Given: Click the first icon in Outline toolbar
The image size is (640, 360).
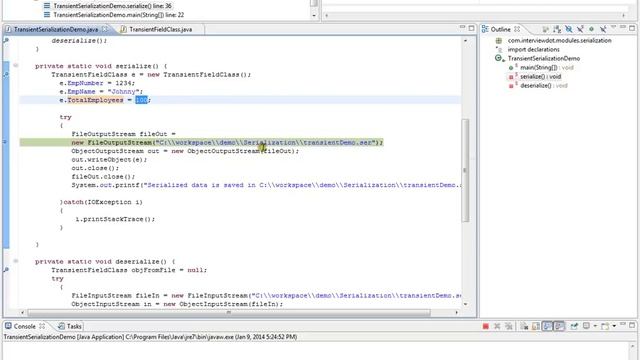Looking at the screenshot, I should tap(546, 29).
